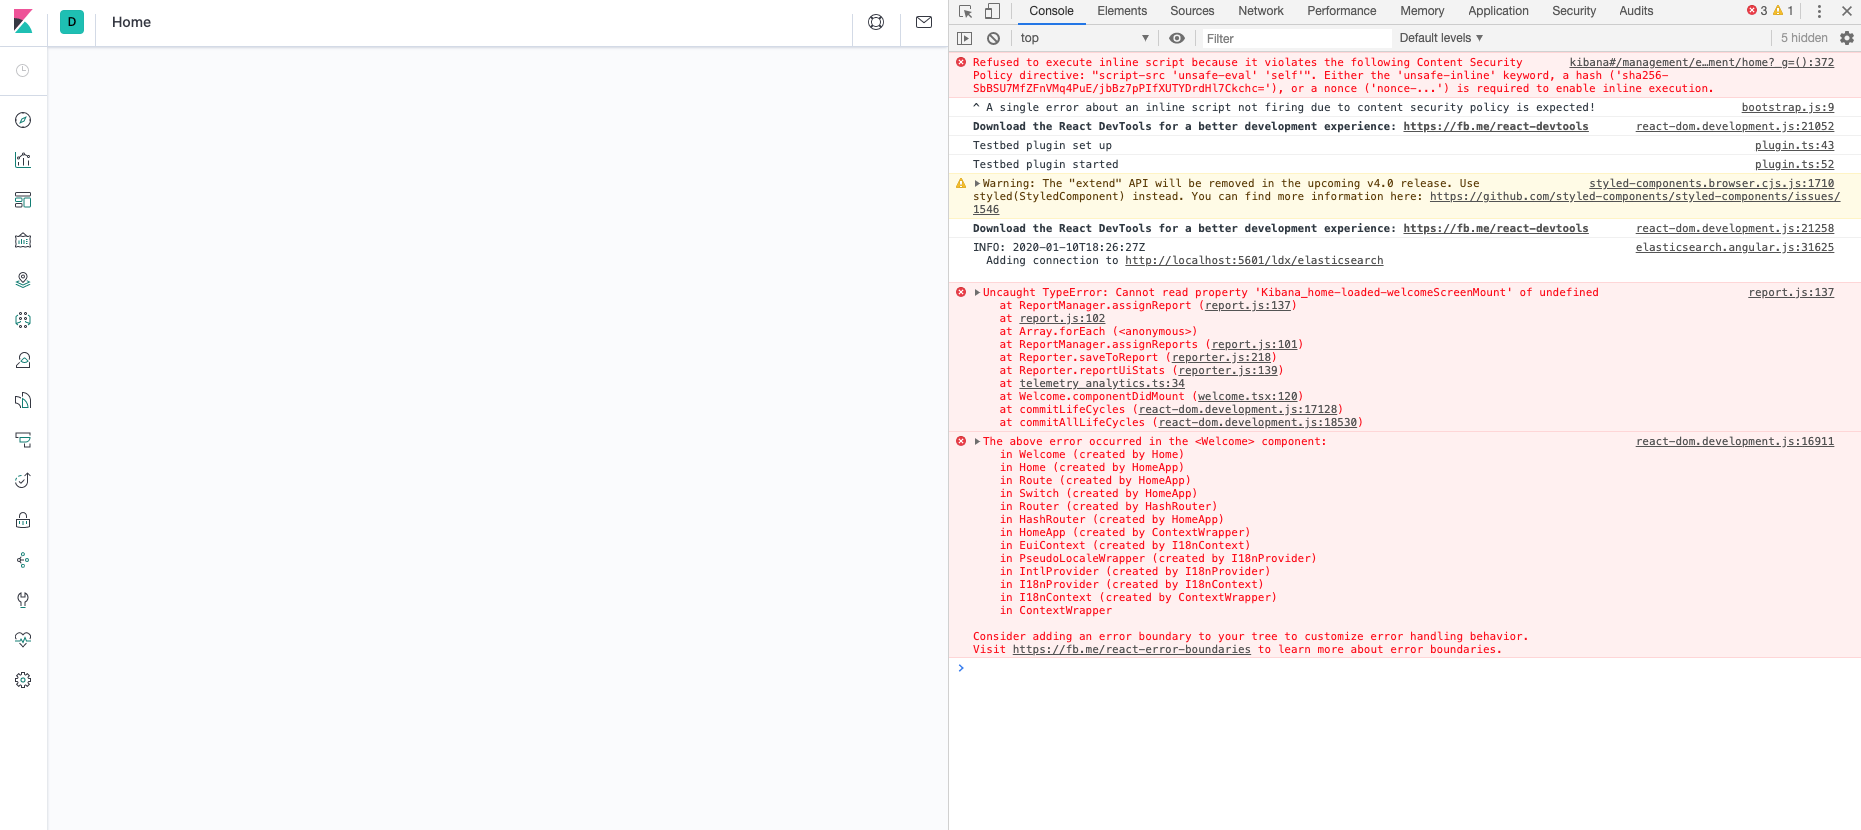Switch to the Sources tab
1861x830 pixels.
coord(1192,11)
